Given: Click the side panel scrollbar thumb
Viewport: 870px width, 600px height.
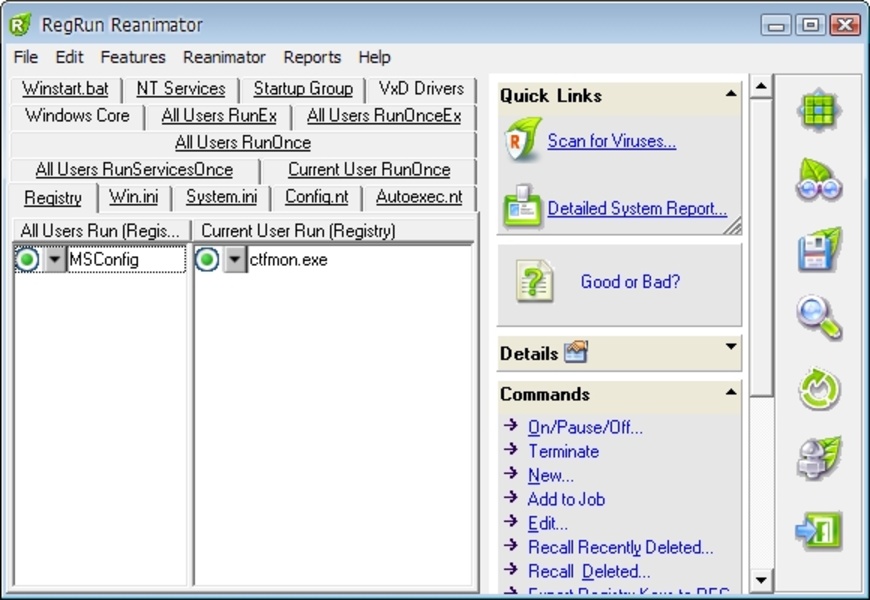Looking at the screenshot, I should (761, 248).
